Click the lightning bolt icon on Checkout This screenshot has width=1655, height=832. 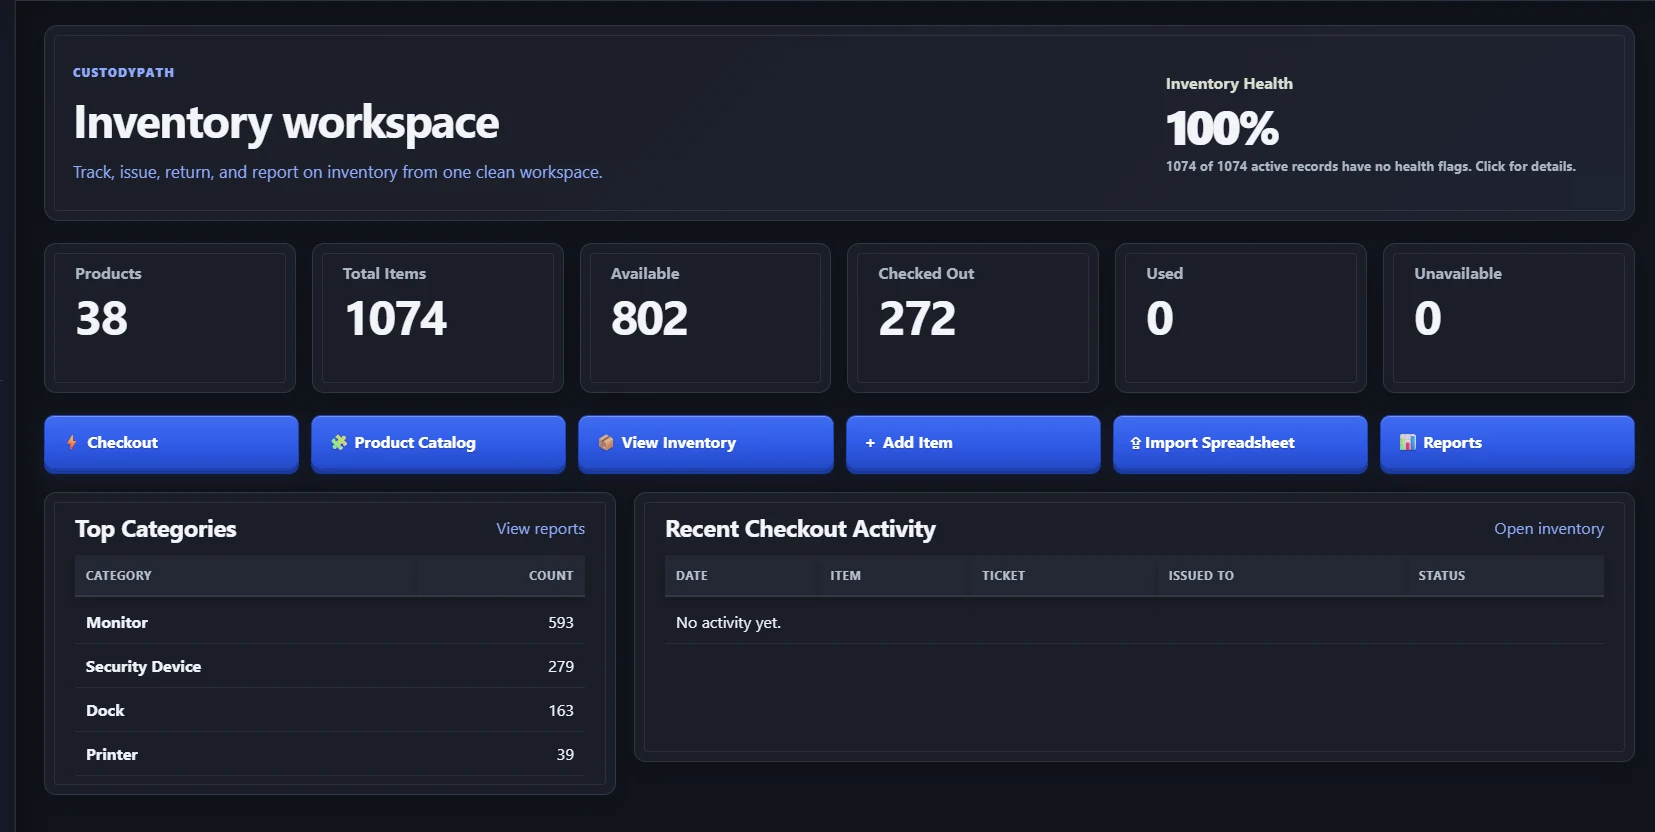[72, 442]
